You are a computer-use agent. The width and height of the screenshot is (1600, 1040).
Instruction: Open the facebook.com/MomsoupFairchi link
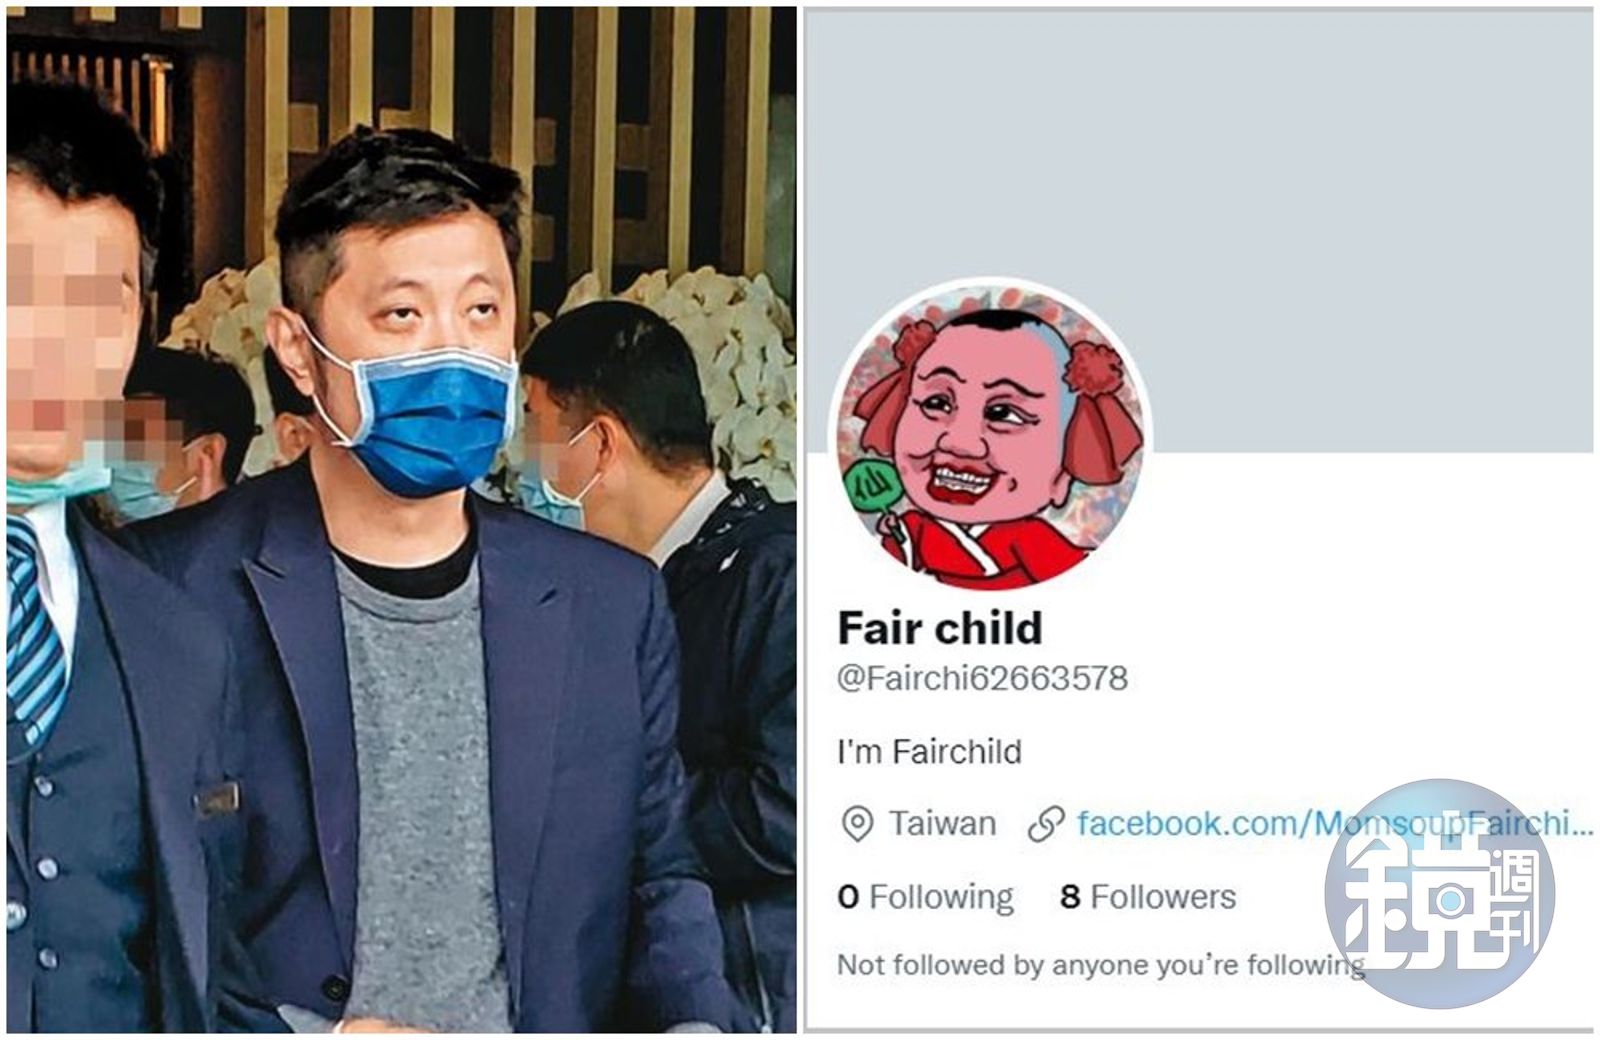tap(1334, 824)
